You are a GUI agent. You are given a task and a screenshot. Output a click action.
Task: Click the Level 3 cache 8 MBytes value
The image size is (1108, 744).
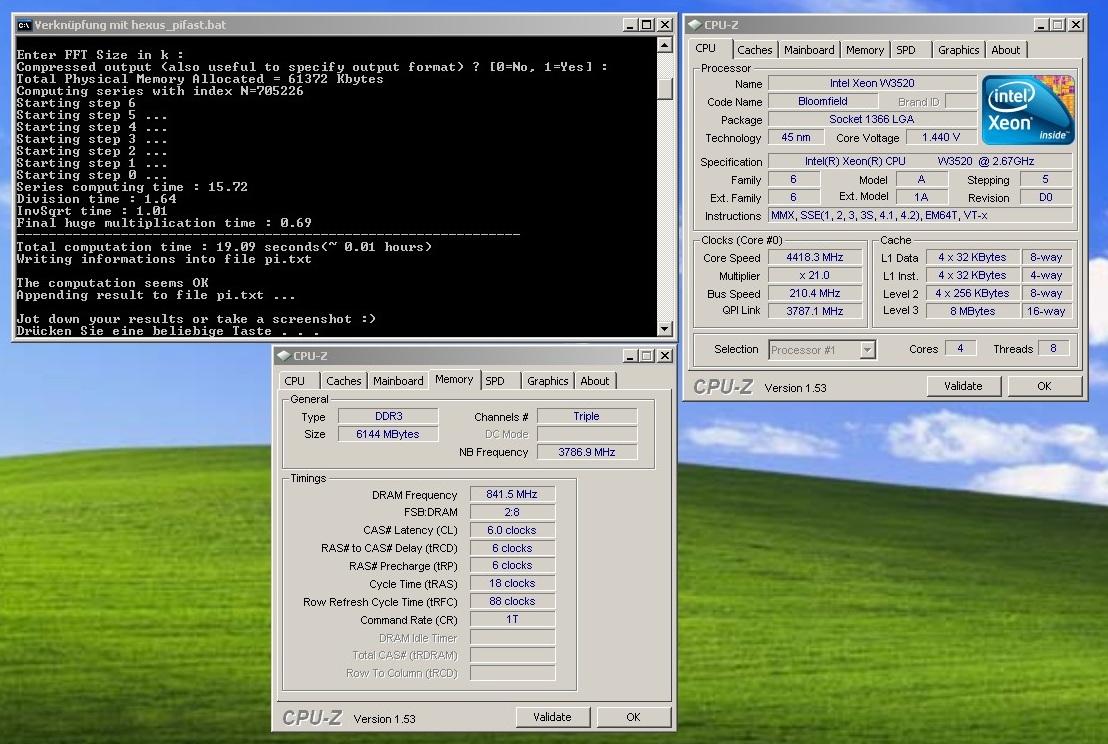[972, 311]
